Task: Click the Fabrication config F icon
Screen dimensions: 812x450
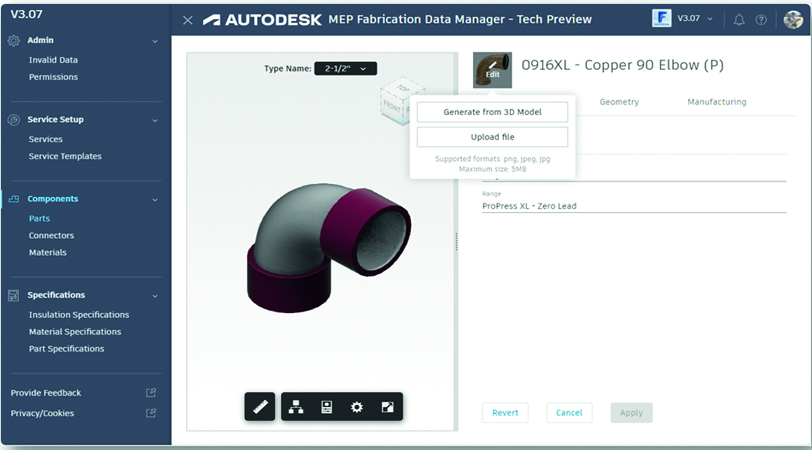Action: [661, 18]
